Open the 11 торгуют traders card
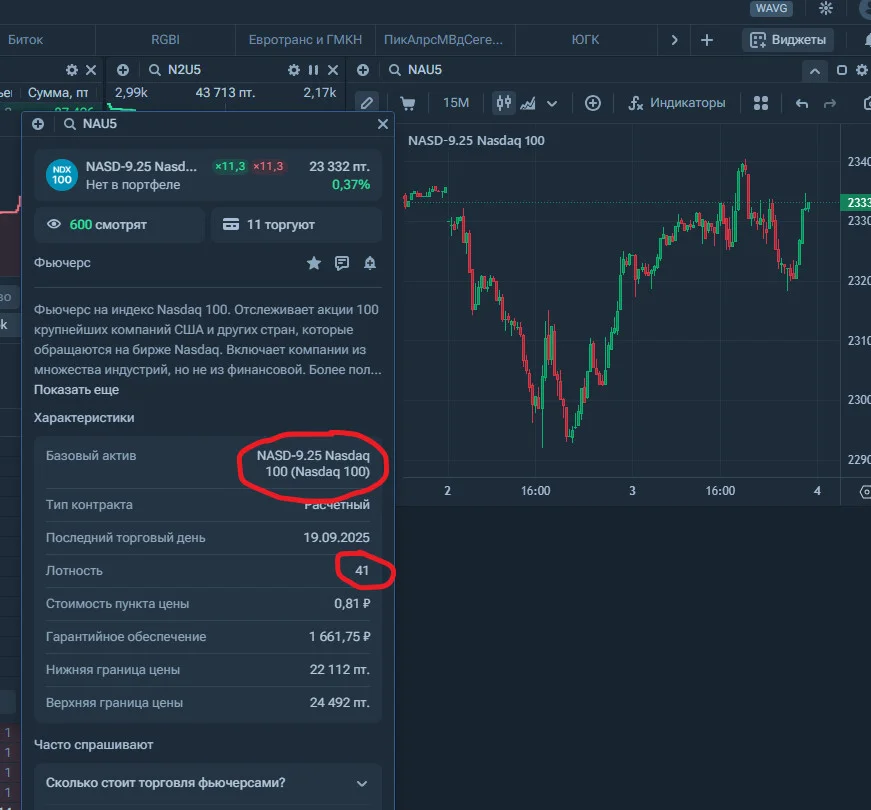The width and height of the screenshot is (871, 810). click(x=296, y=224)
